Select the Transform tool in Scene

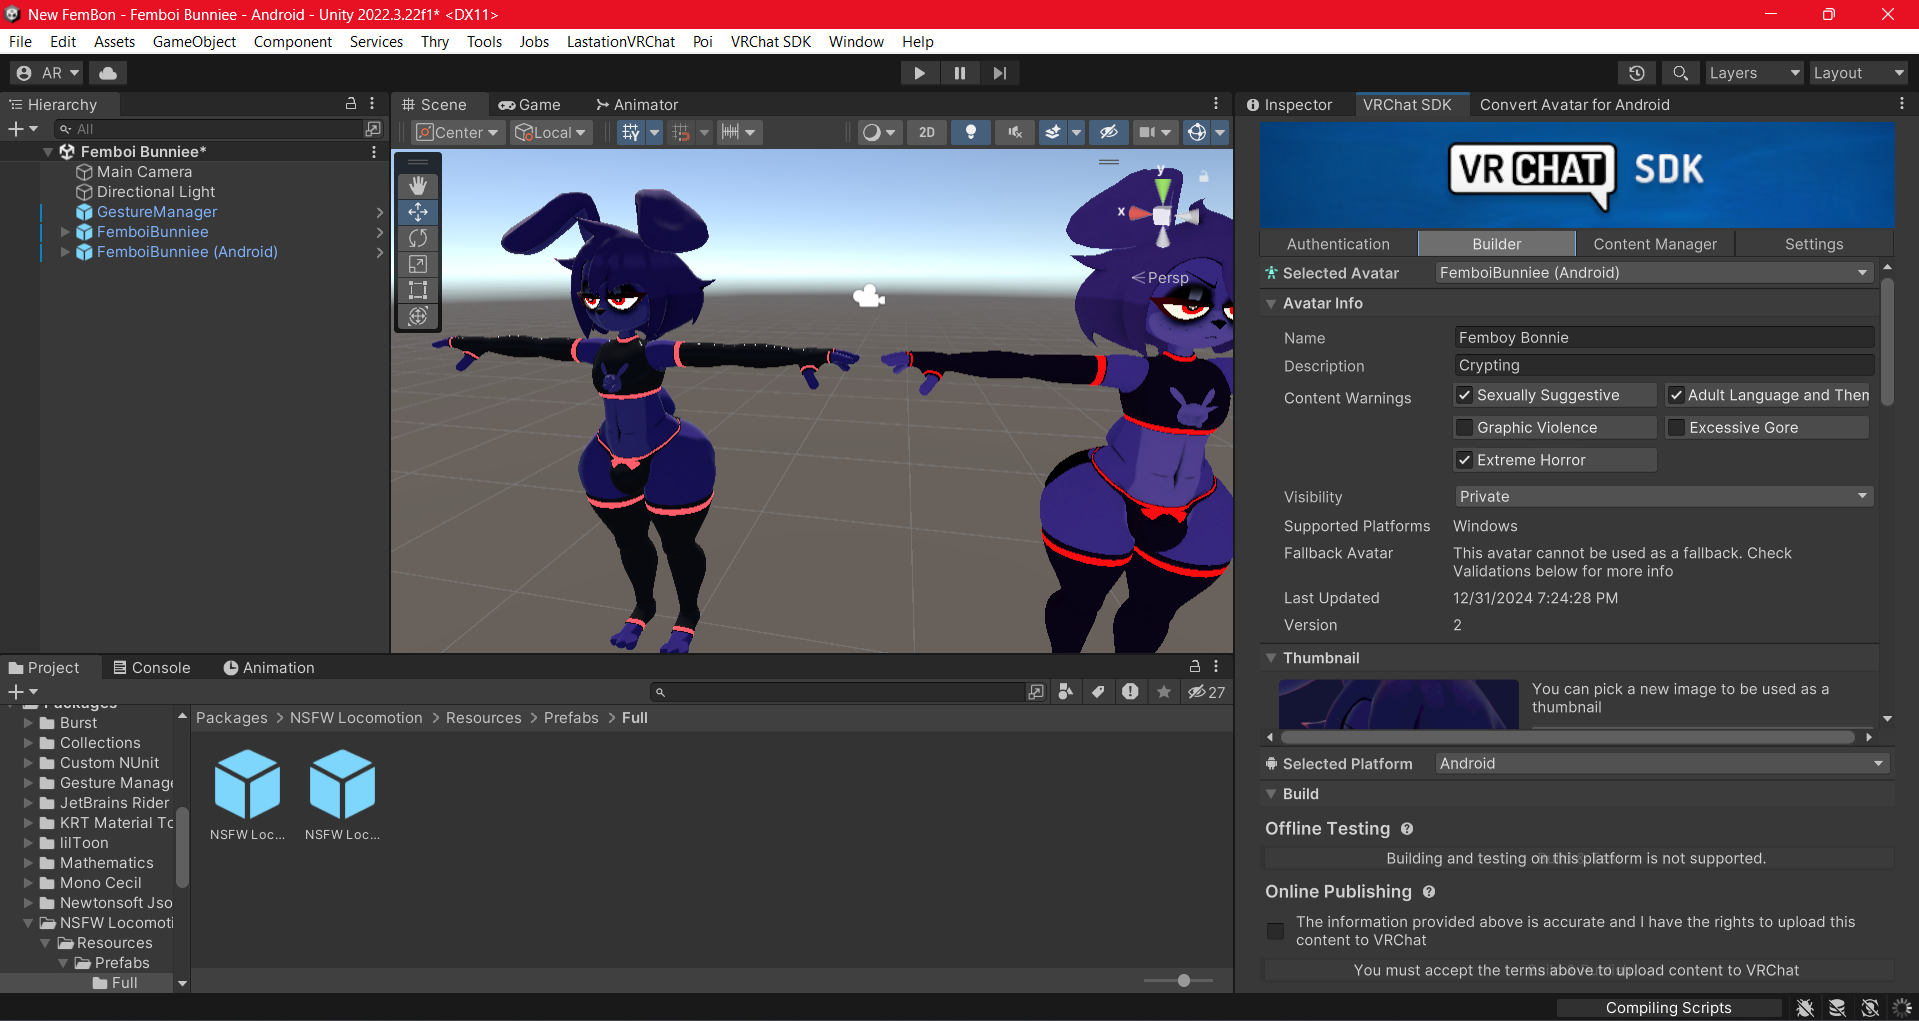pos(418,316)
